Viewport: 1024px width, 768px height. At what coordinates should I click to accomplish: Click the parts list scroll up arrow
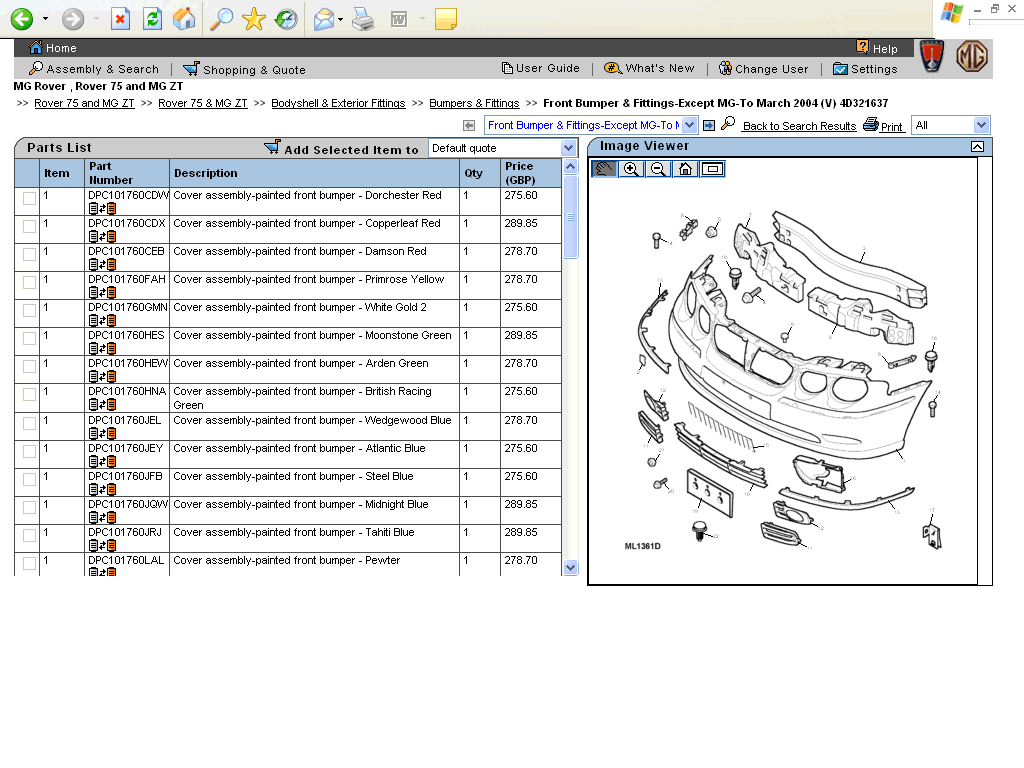point(570,167)
